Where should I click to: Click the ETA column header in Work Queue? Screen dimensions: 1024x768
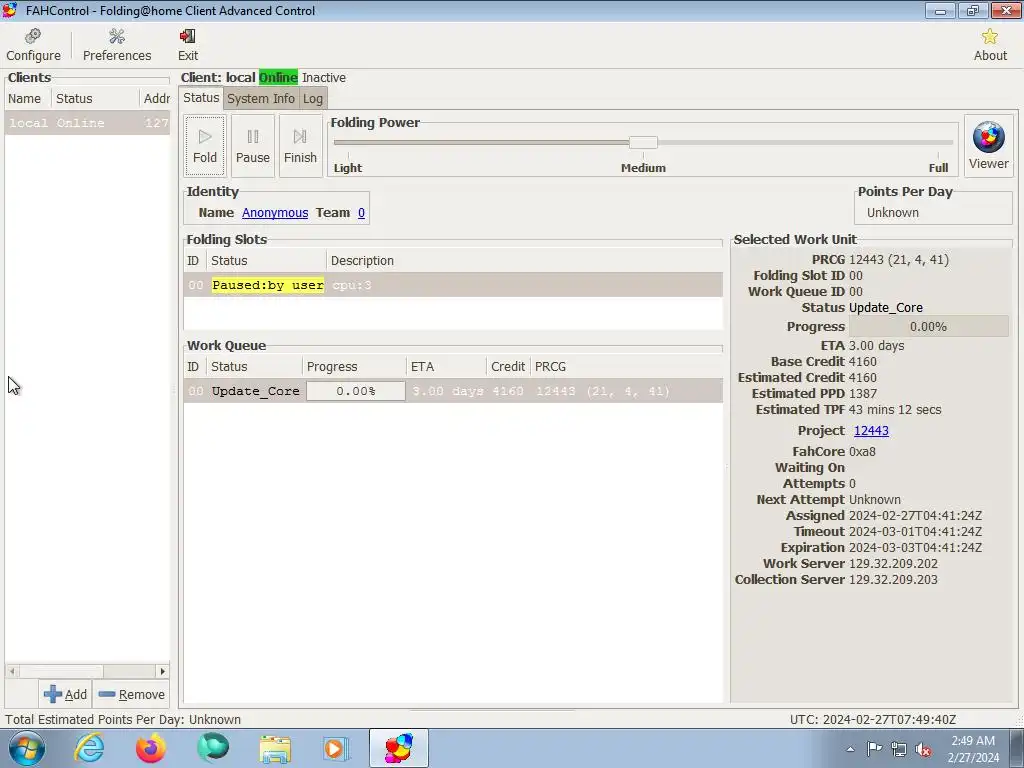tap(446, 367)
